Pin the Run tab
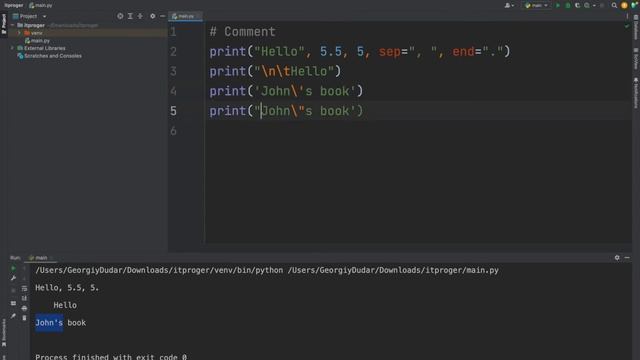This screenshot has width=640, height=360. tap(13, 316)
